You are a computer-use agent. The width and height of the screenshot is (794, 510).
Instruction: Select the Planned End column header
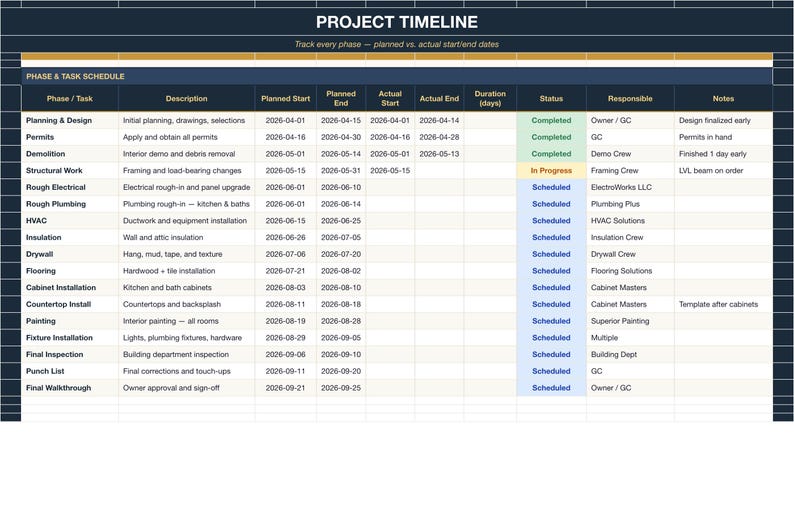tap(341, 98)
